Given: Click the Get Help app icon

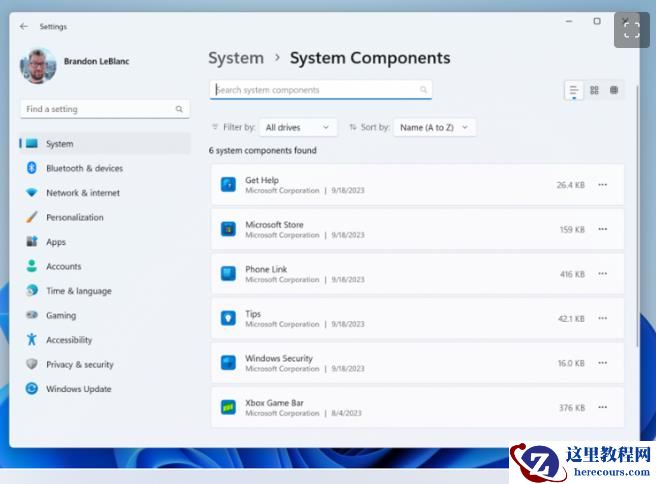Looking at the screenshot, I should [x=228, y=184].
